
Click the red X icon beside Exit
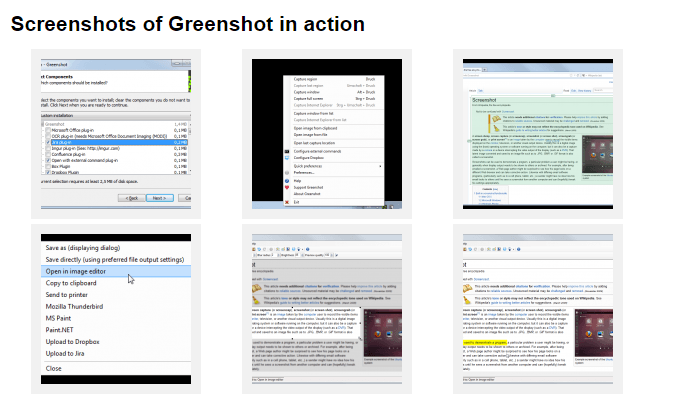(287, 202)
